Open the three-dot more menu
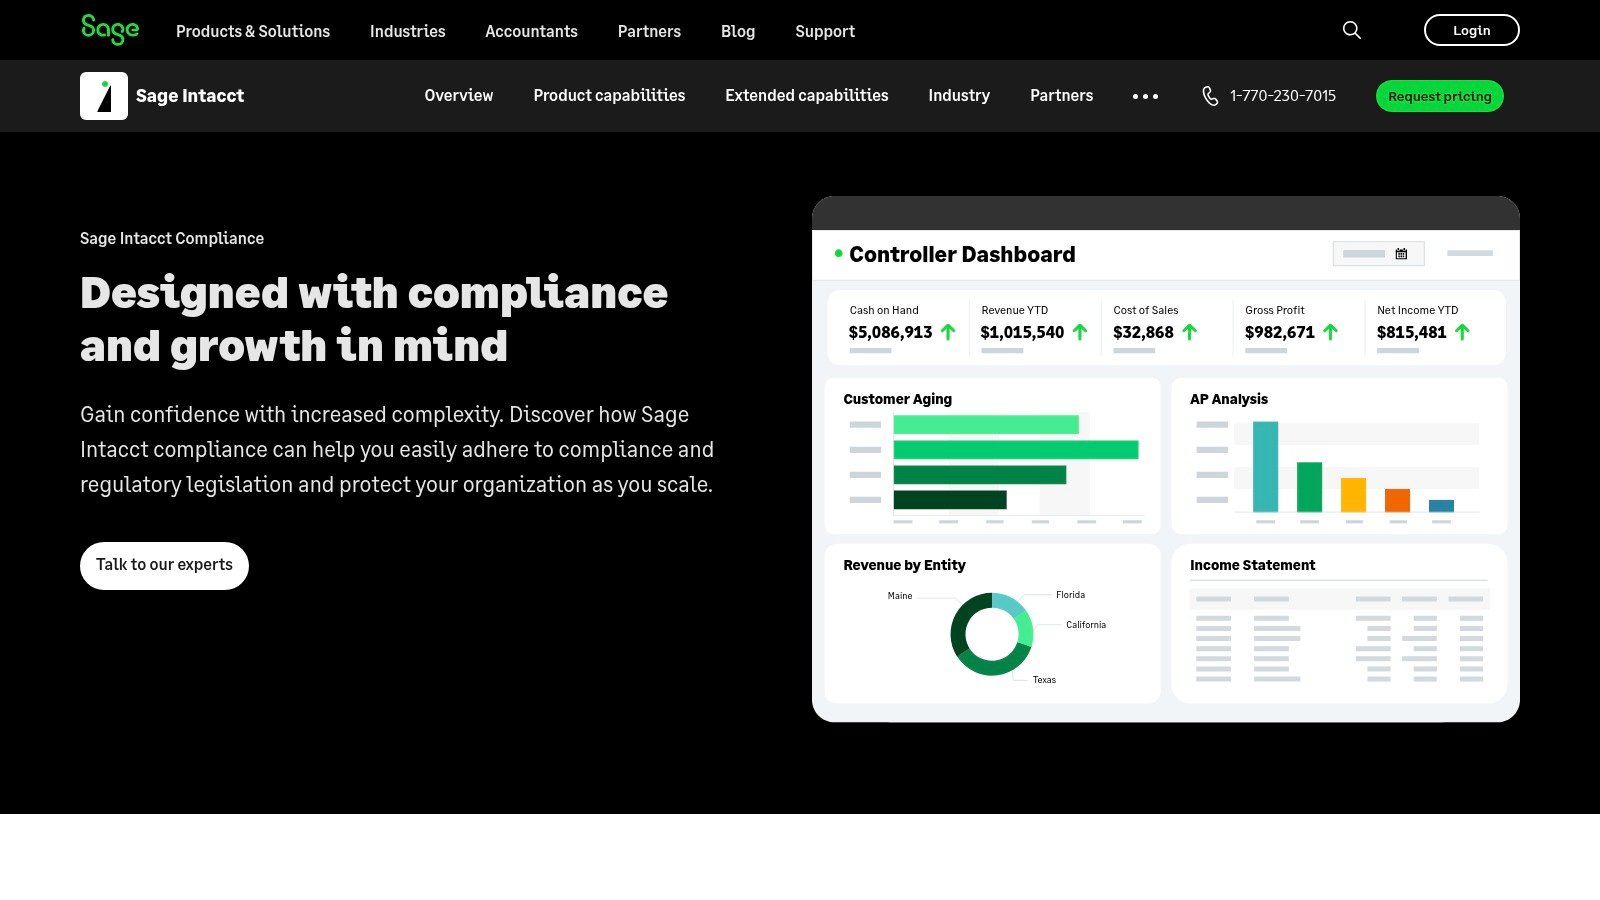1600x900 pixels. [1145, 96]
